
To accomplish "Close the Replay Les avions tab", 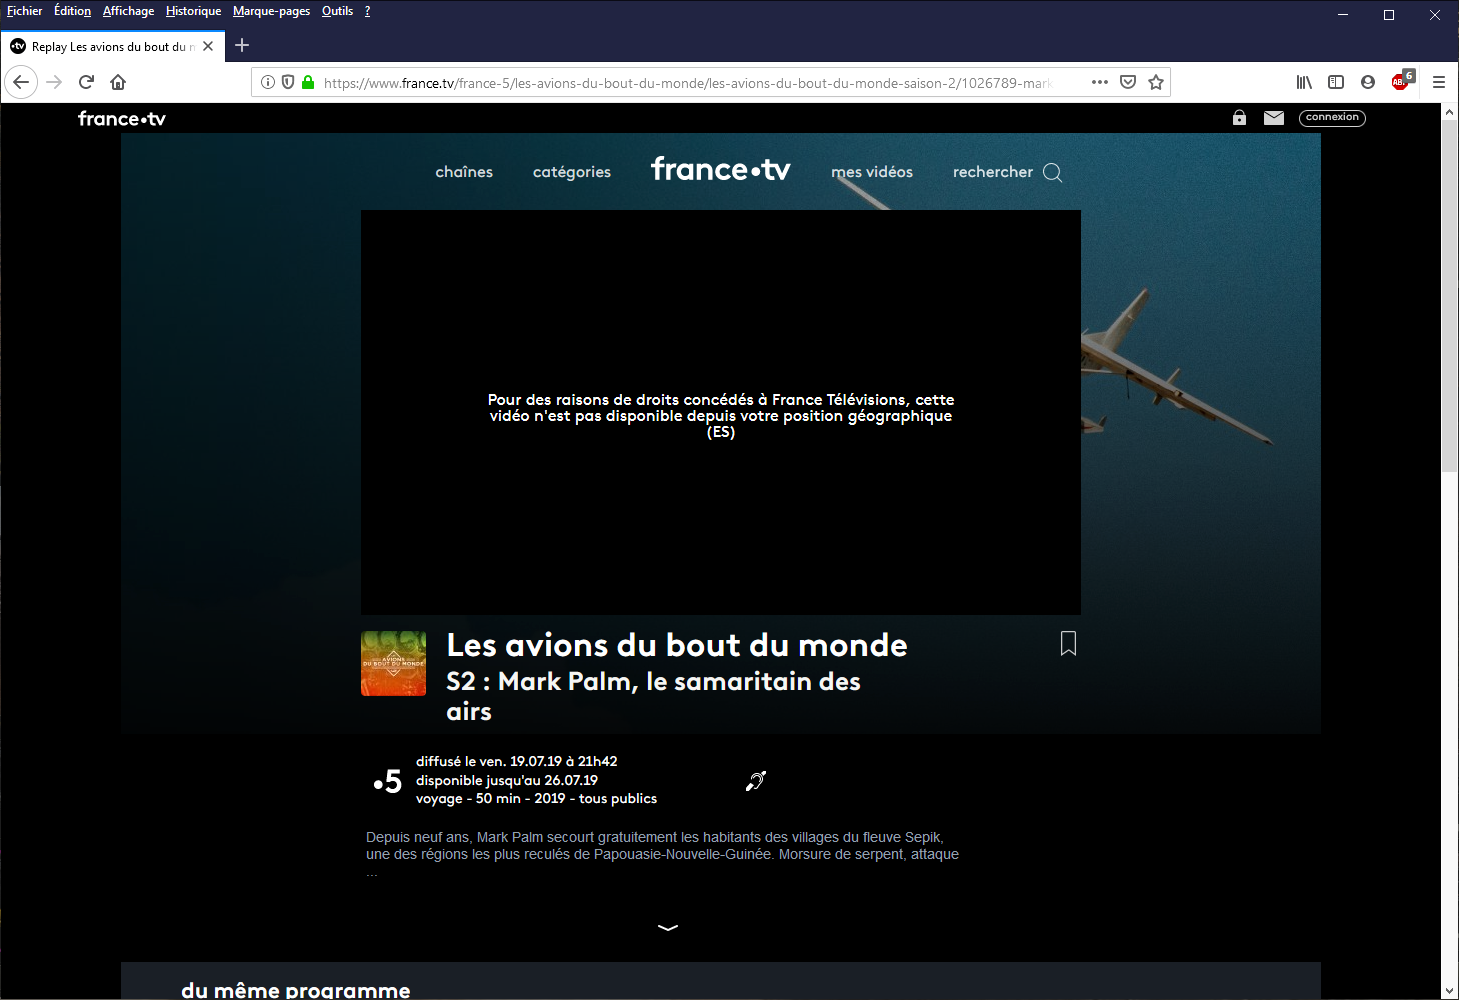I will point(208,46).
